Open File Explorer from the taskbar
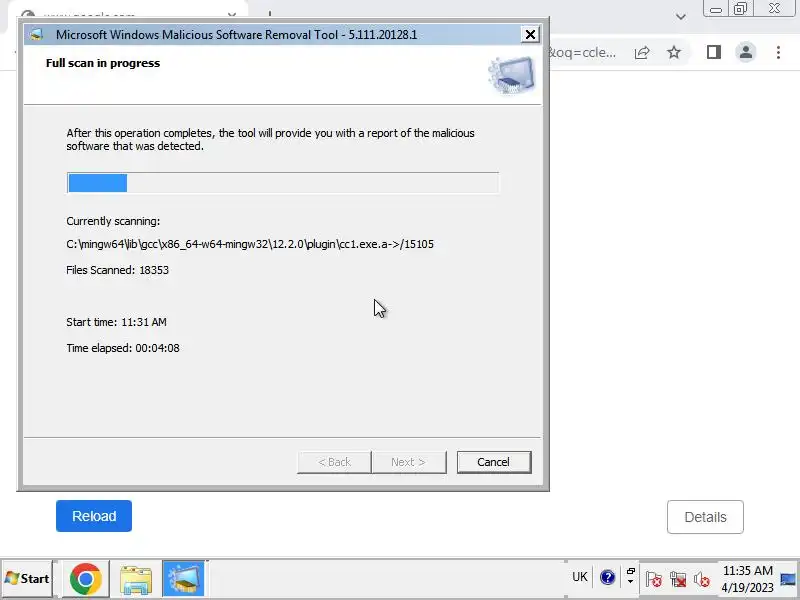 136,580
